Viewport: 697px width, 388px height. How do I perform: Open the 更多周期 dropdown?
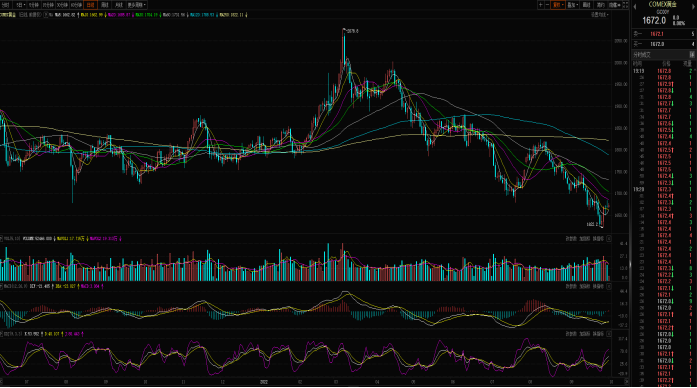[x=136, y=5]
